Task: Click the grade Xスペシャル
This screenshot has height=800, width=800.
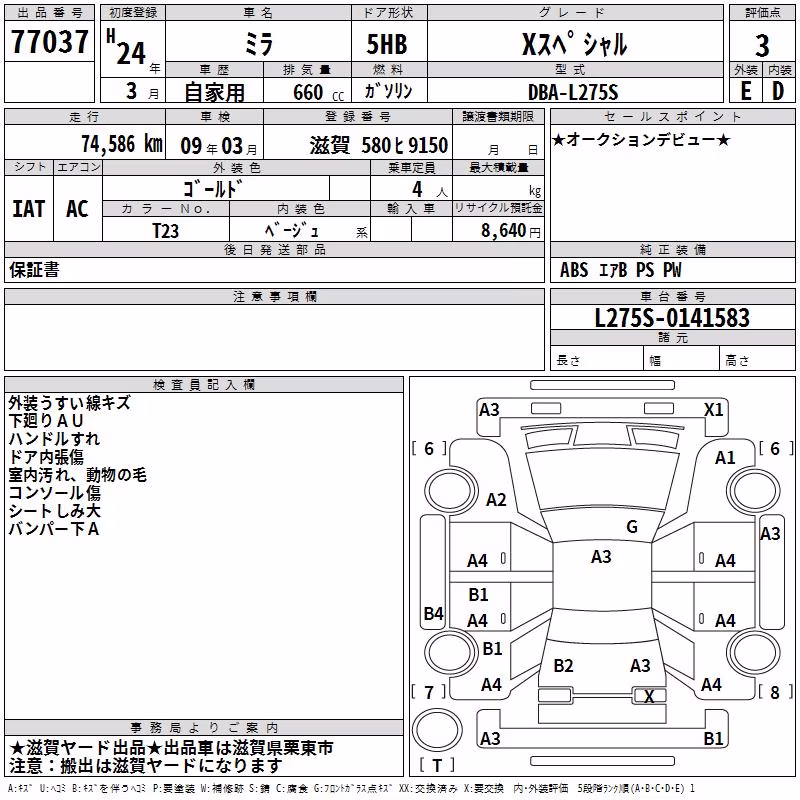Action: click(574, 44)
